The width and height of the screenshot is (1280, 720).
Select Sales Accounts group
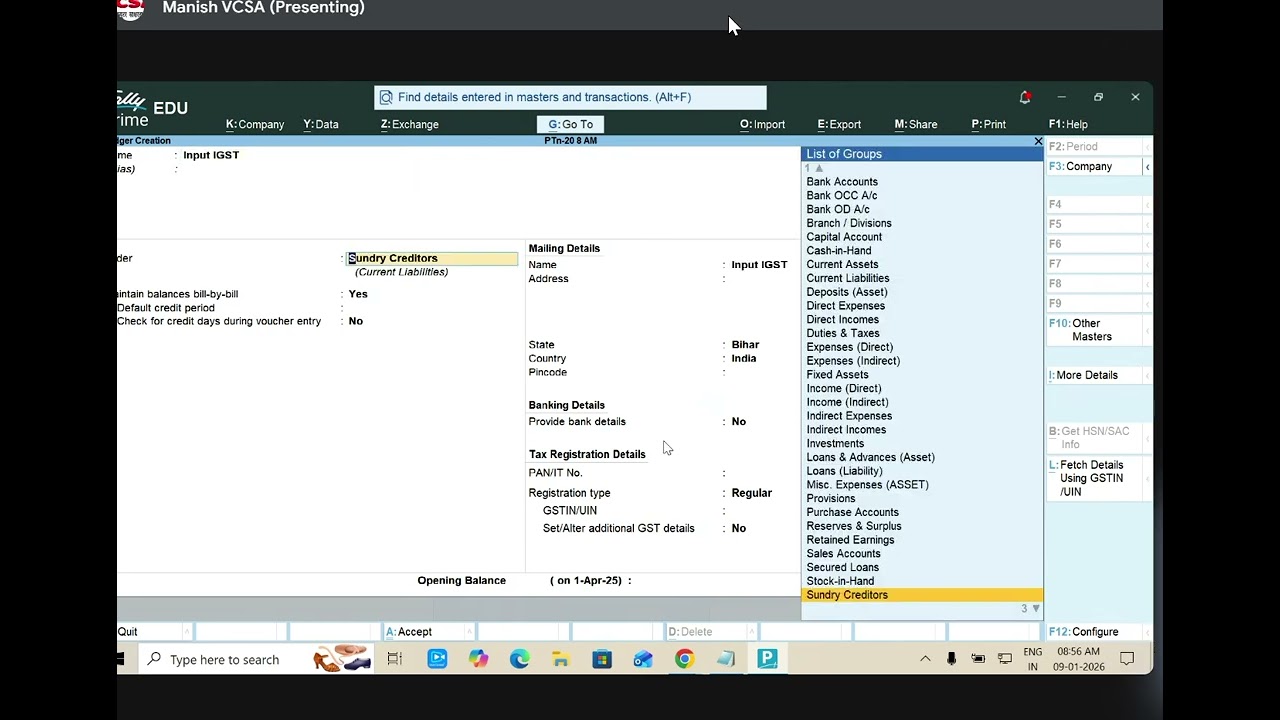(x=844, y=554)
